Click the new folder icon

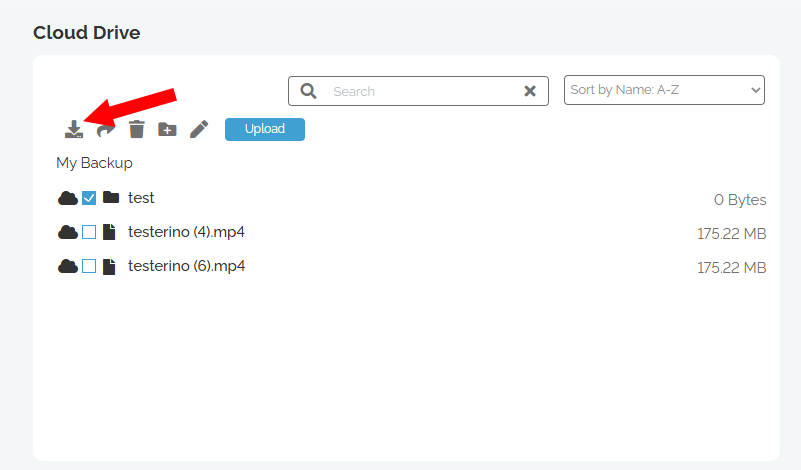(167, 129)
